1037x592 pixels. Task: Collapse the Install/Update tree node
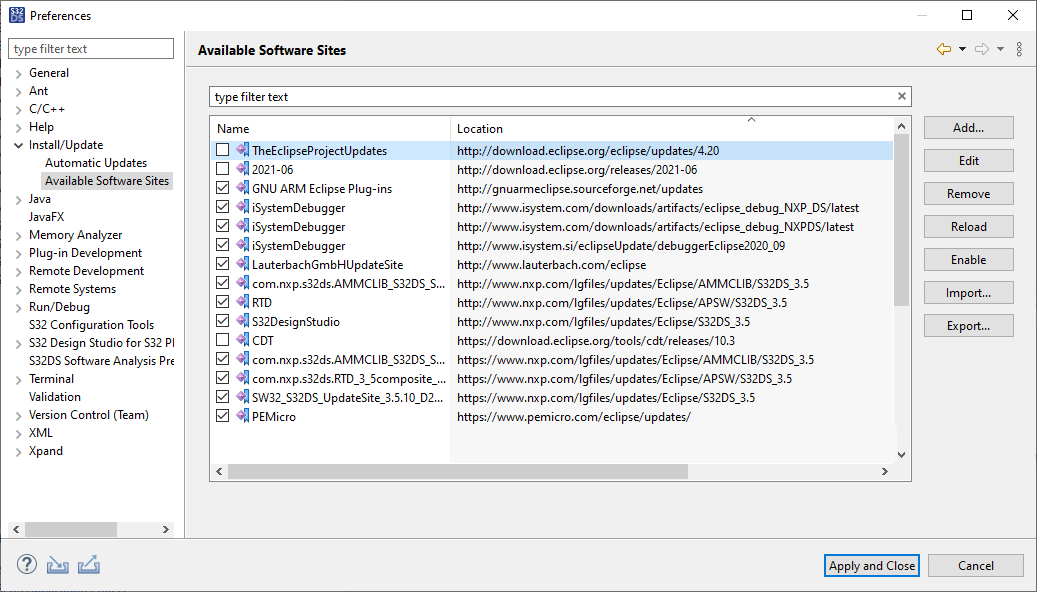click(x=19, y=144)
